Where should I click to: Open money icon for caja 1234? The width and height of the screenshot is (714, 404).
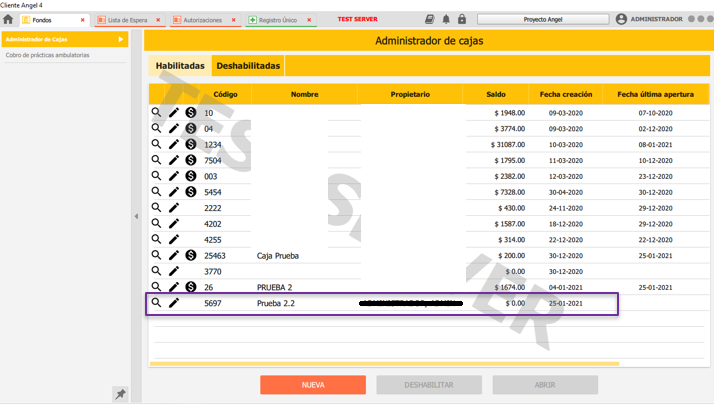[191, 144]
